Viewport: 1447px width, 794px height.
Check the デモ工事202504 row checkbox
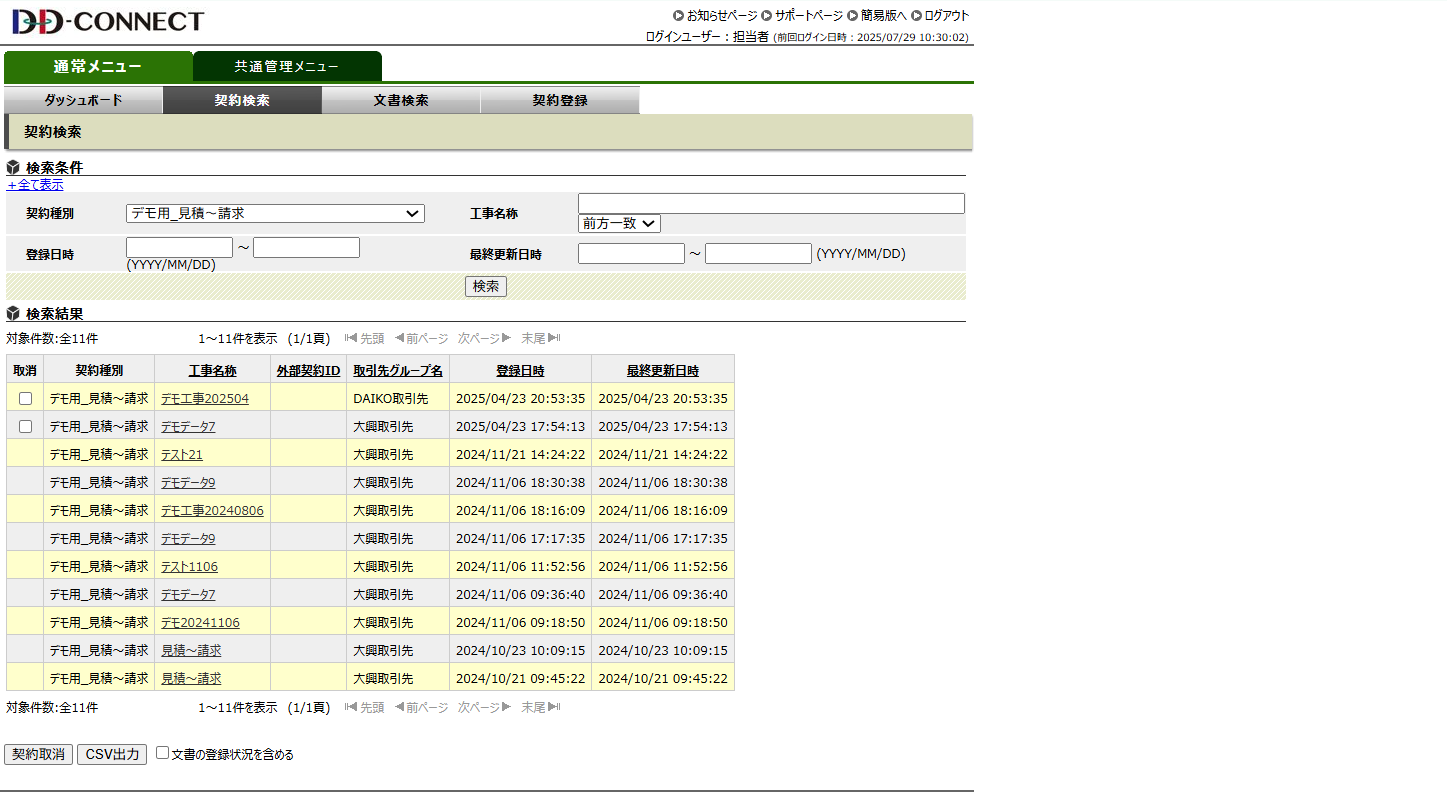point(25,398)
